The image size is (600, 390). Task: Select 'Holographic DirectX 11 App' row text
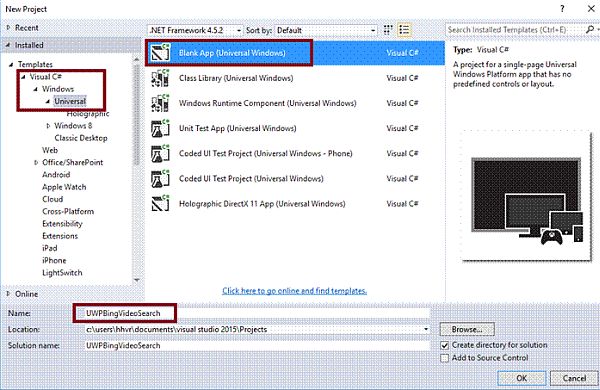coord(227,204)
